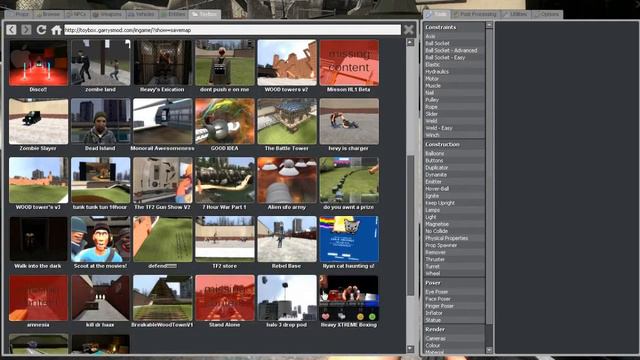This screenshot has width=640, height=360.
Task: Open the Scoot at the movies! thumbnail
Action: click(x=100, y=239)
